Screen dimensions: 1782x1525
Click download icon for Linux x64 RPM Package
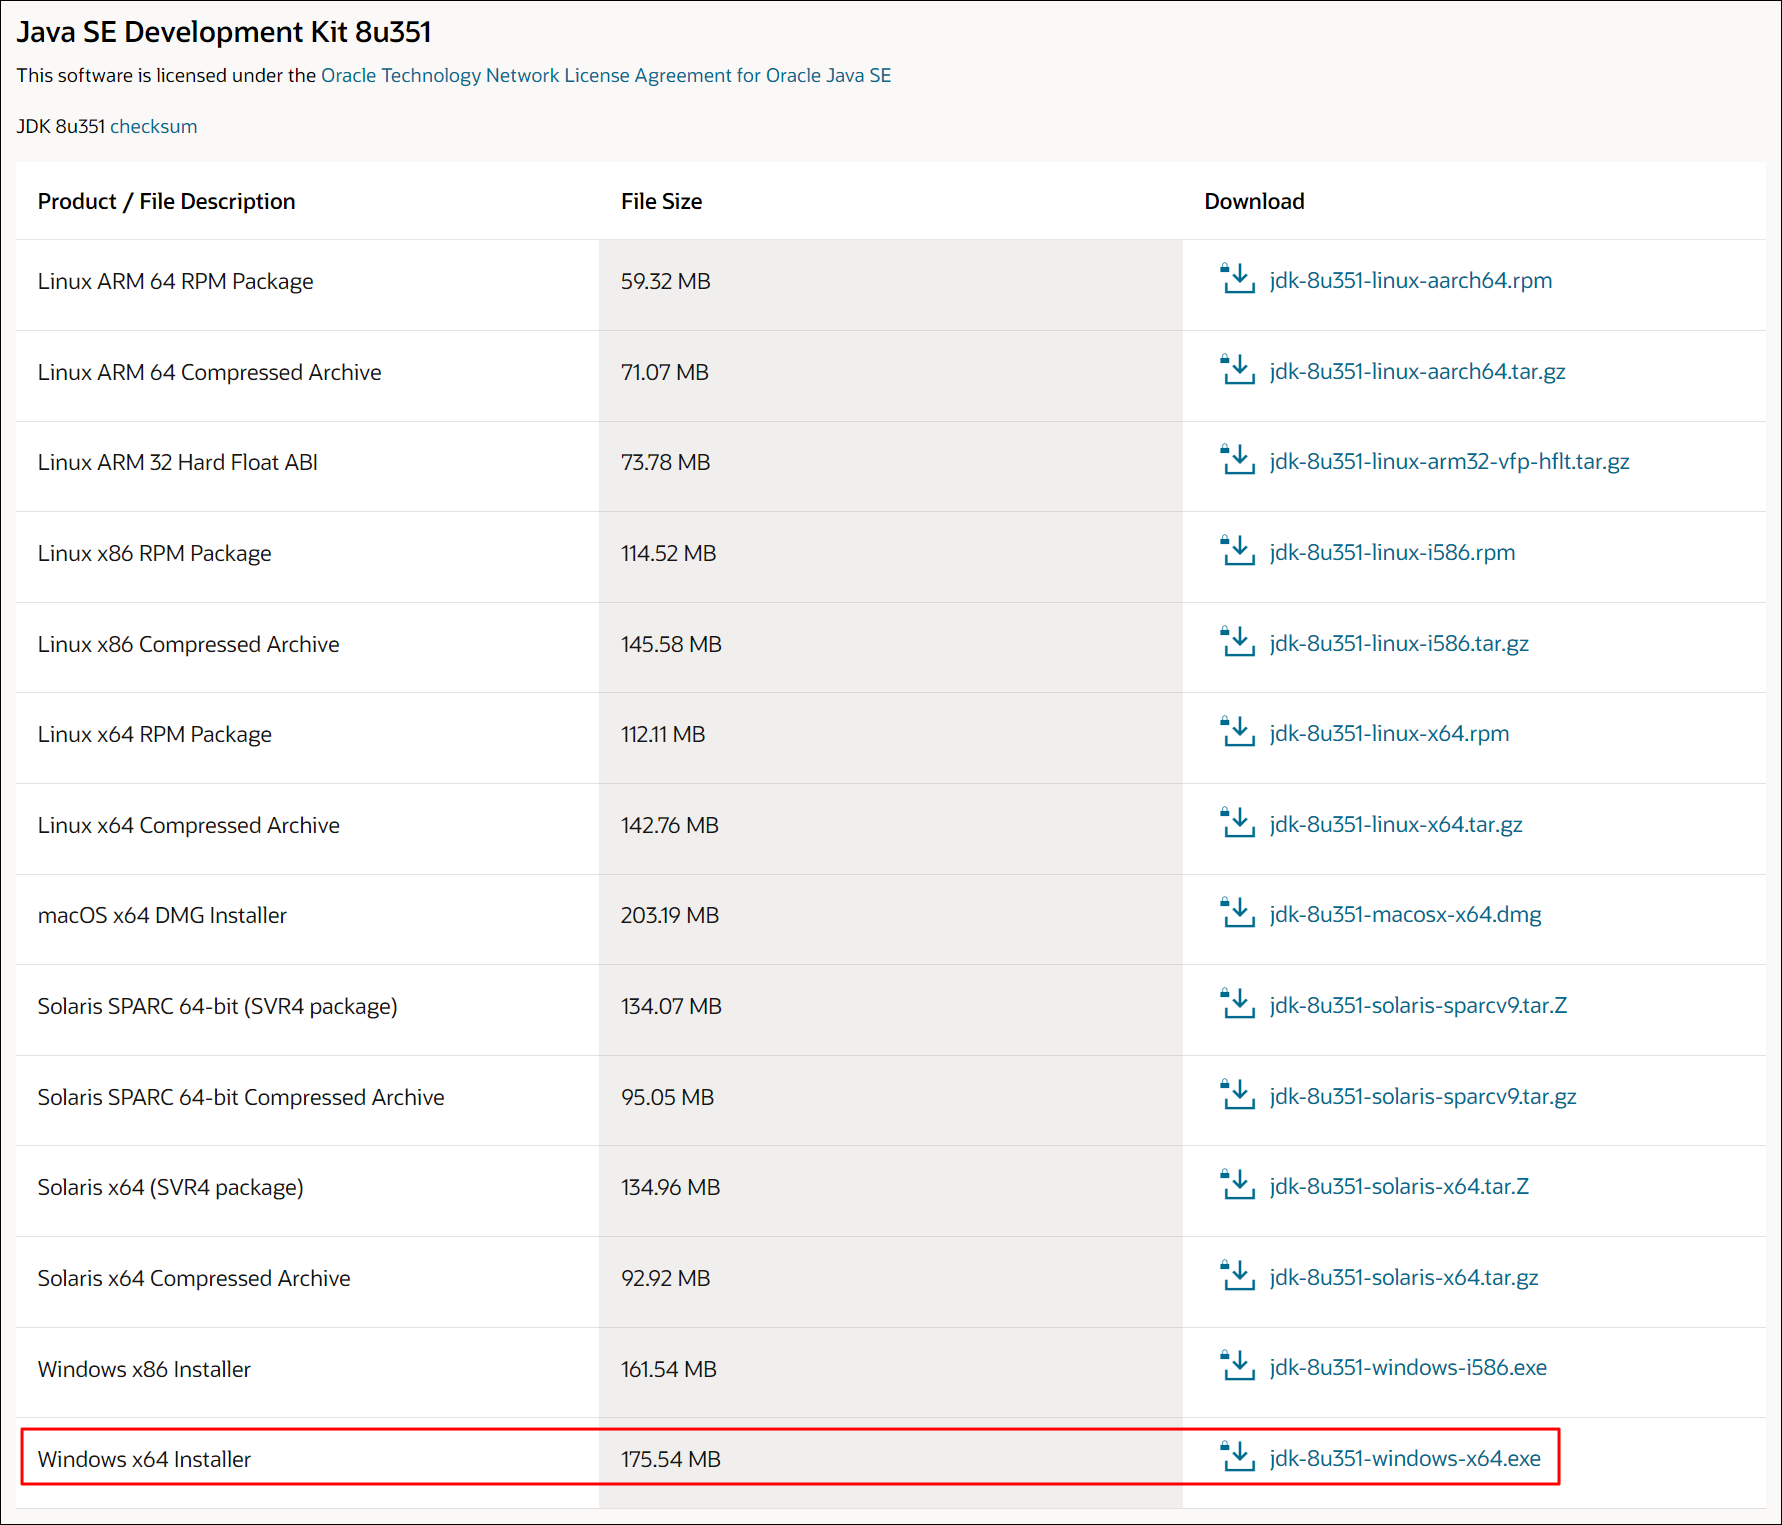point(1237,732)
